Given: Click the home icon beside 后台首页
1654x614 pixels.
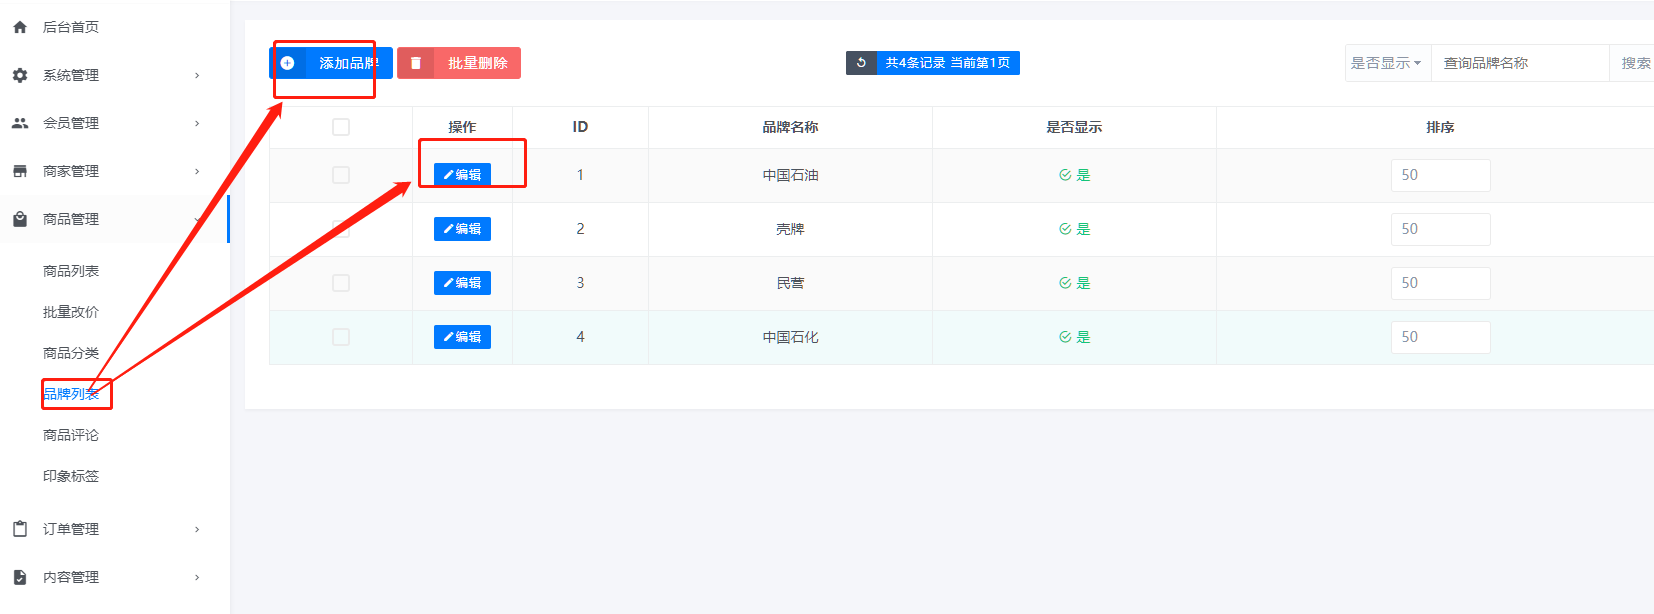Looking at the screenshot, I should 20,27.
